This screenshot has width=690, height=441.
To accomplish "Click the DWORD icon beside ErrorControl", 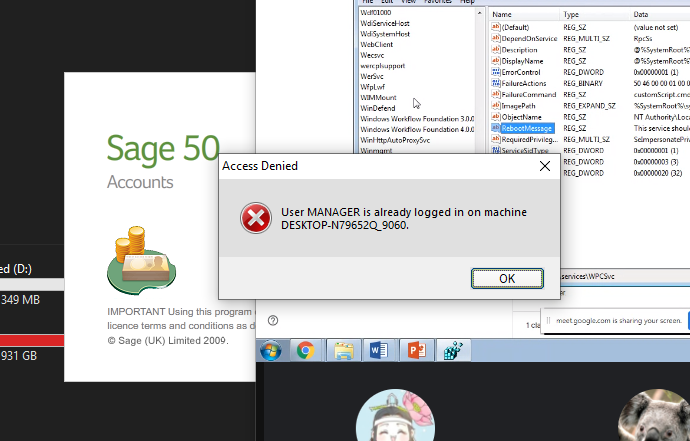I will [495, 72].
